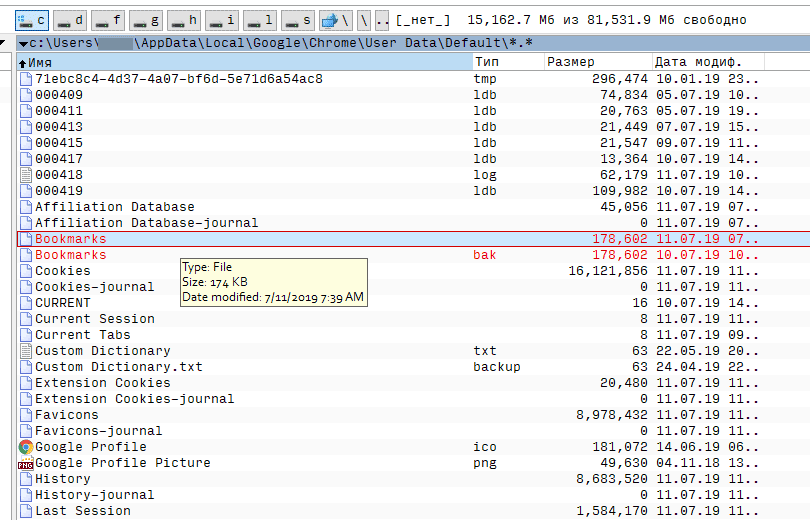The width and height of the screenshot is (810, 520).
Task: Click icon next to Current Session
Action: click(26, 319)
